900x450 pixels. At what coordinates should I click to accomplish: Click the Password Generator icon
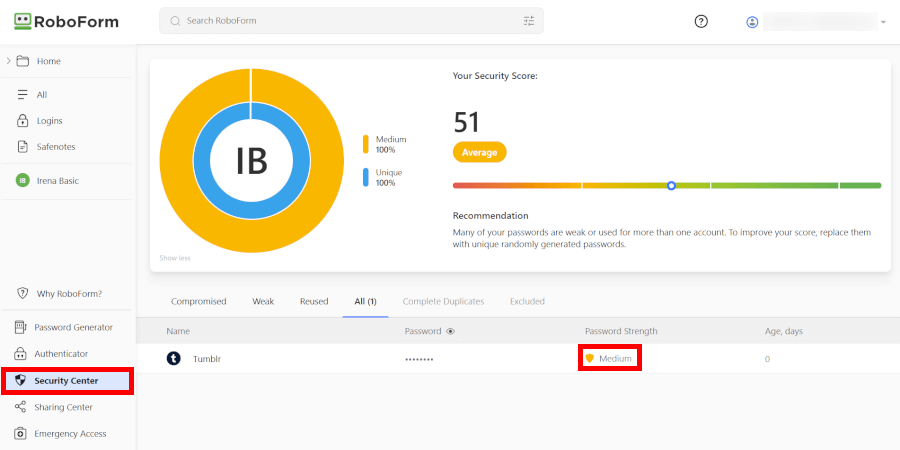click(20, 327)
